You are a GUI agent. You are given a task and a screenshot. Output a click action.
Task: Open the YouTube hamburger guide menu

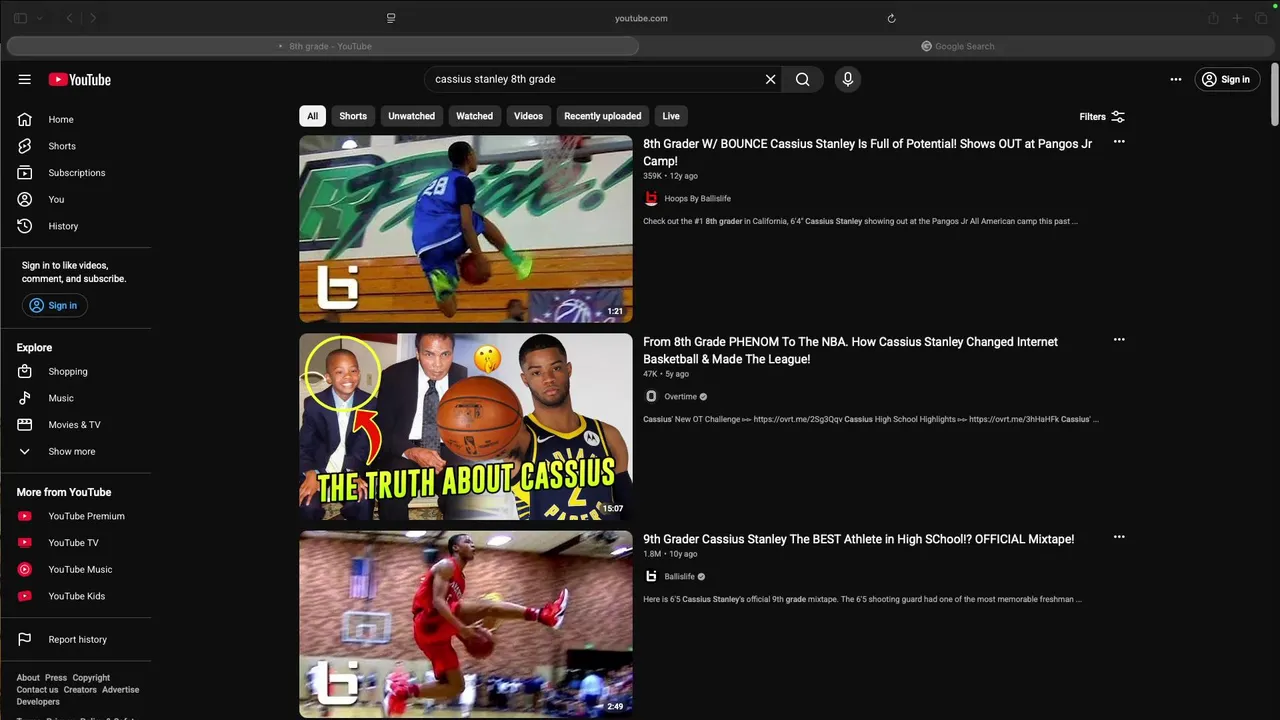click(x=25, y=79)
